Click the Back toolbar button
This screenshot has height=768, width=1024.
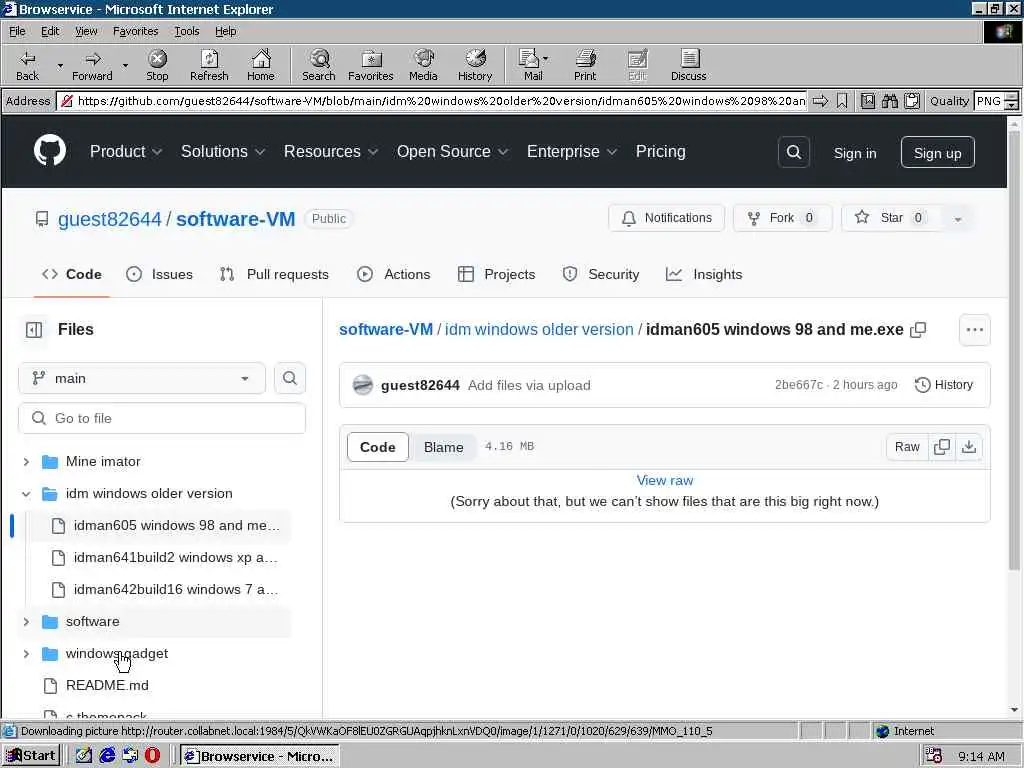[27, 65]
